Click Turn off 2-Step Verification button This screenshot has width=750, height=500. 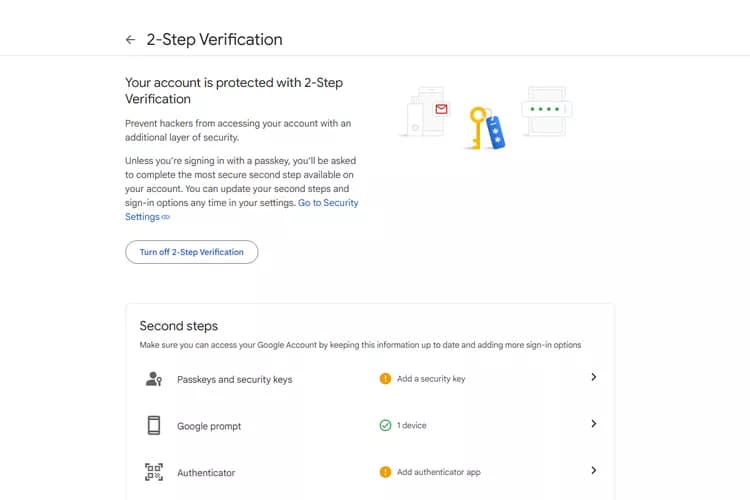click(191, 252)
